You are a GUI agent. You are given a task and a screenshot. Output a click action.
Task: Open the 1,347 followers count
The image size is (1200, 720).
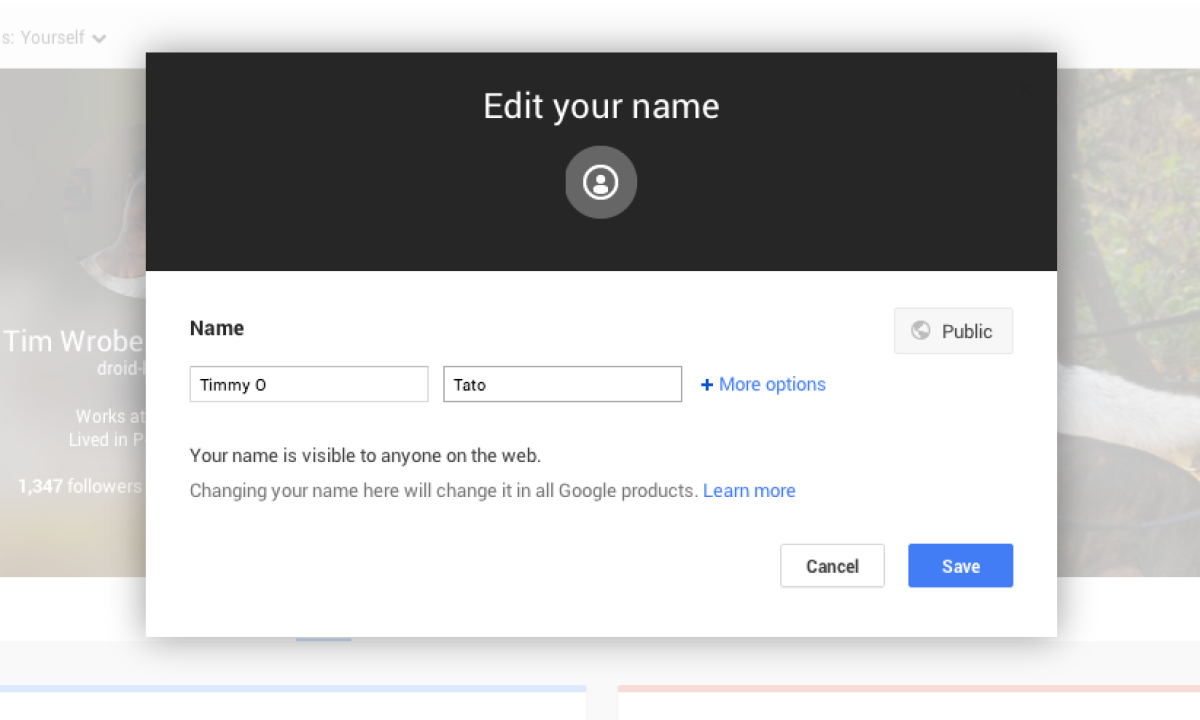pos(79,487)
